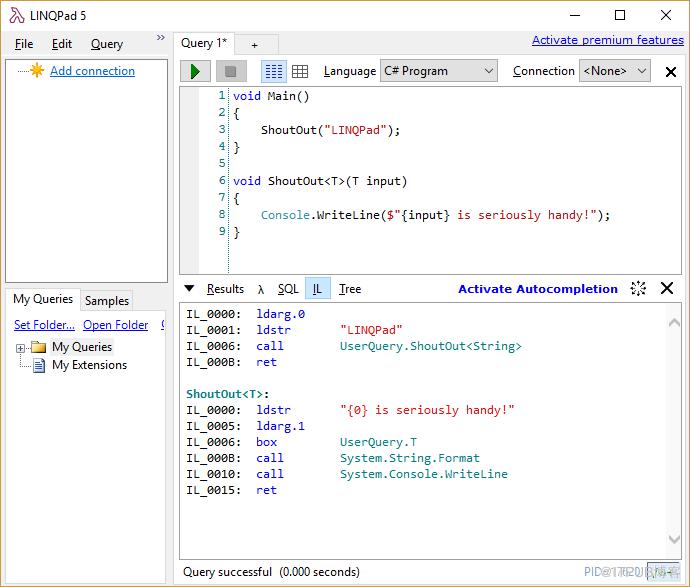690x587 pixels.
Task: Expand hidden menu items chevron
Action: click(x=161, y=38)
